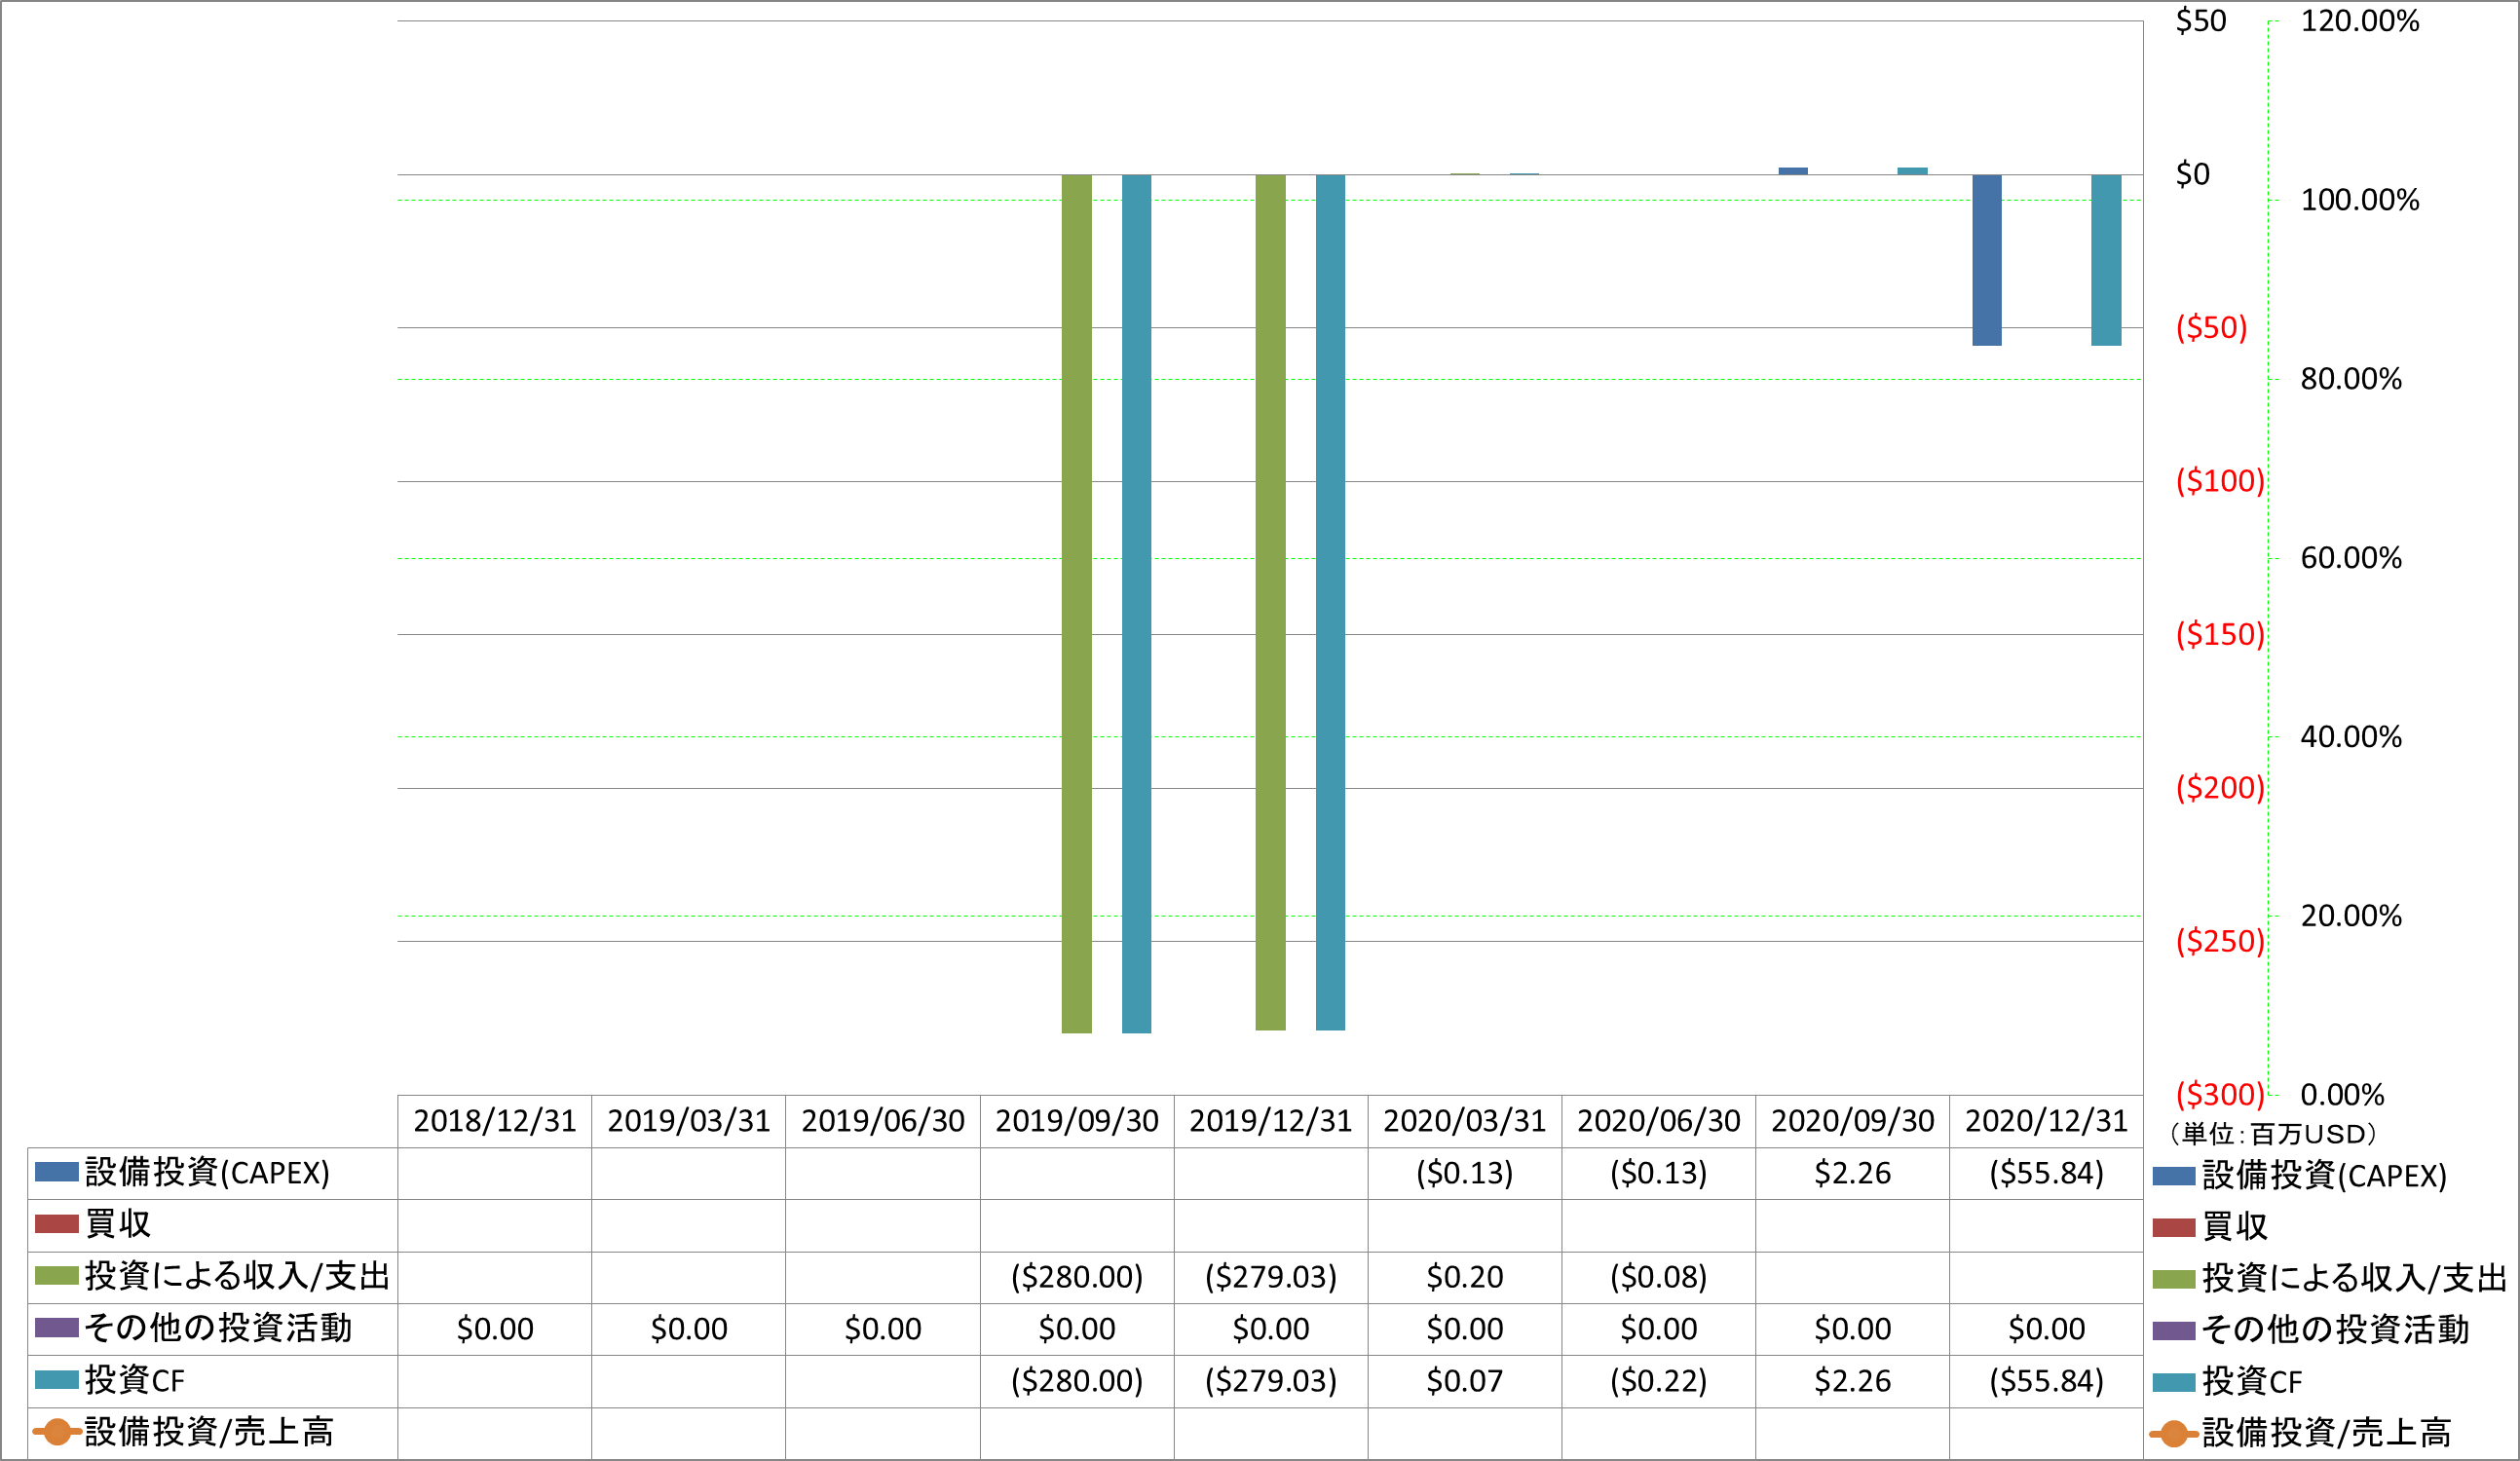Click the green 投資による収入/支出 swatch in the data table
This screenshot has width=2520, height=1461.
pyautogui.click(x=57, y=1276)
